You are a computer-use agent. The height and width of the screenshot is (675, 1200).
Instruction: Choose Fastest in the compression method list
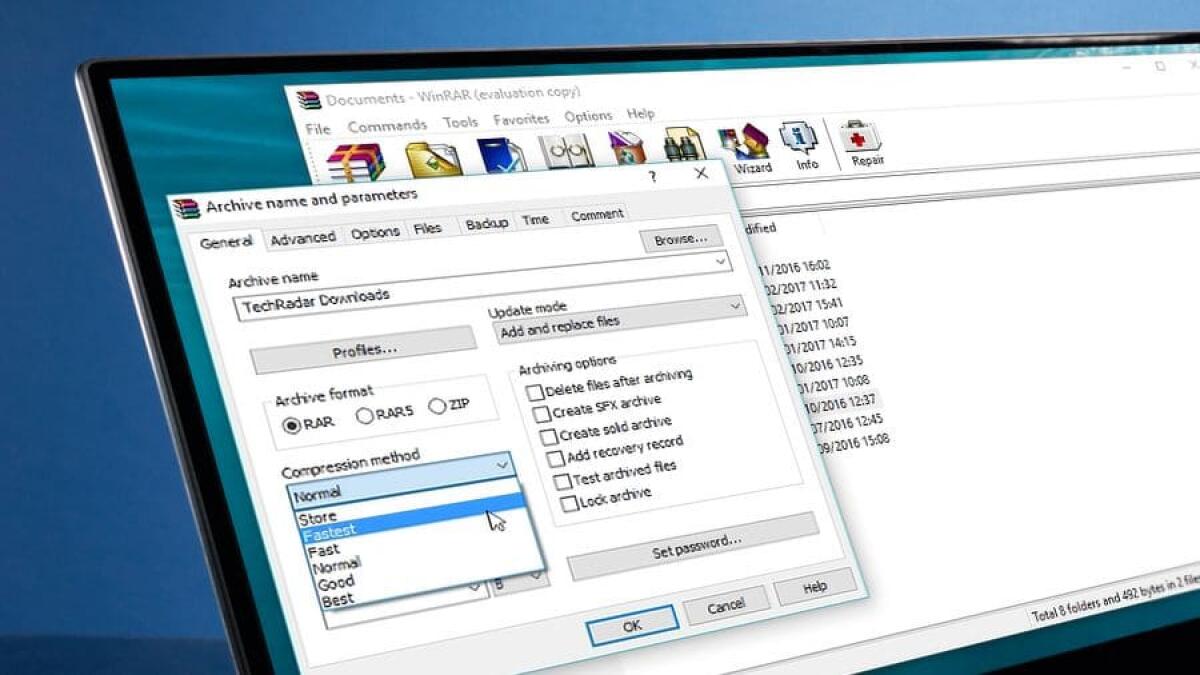(330, 531)
